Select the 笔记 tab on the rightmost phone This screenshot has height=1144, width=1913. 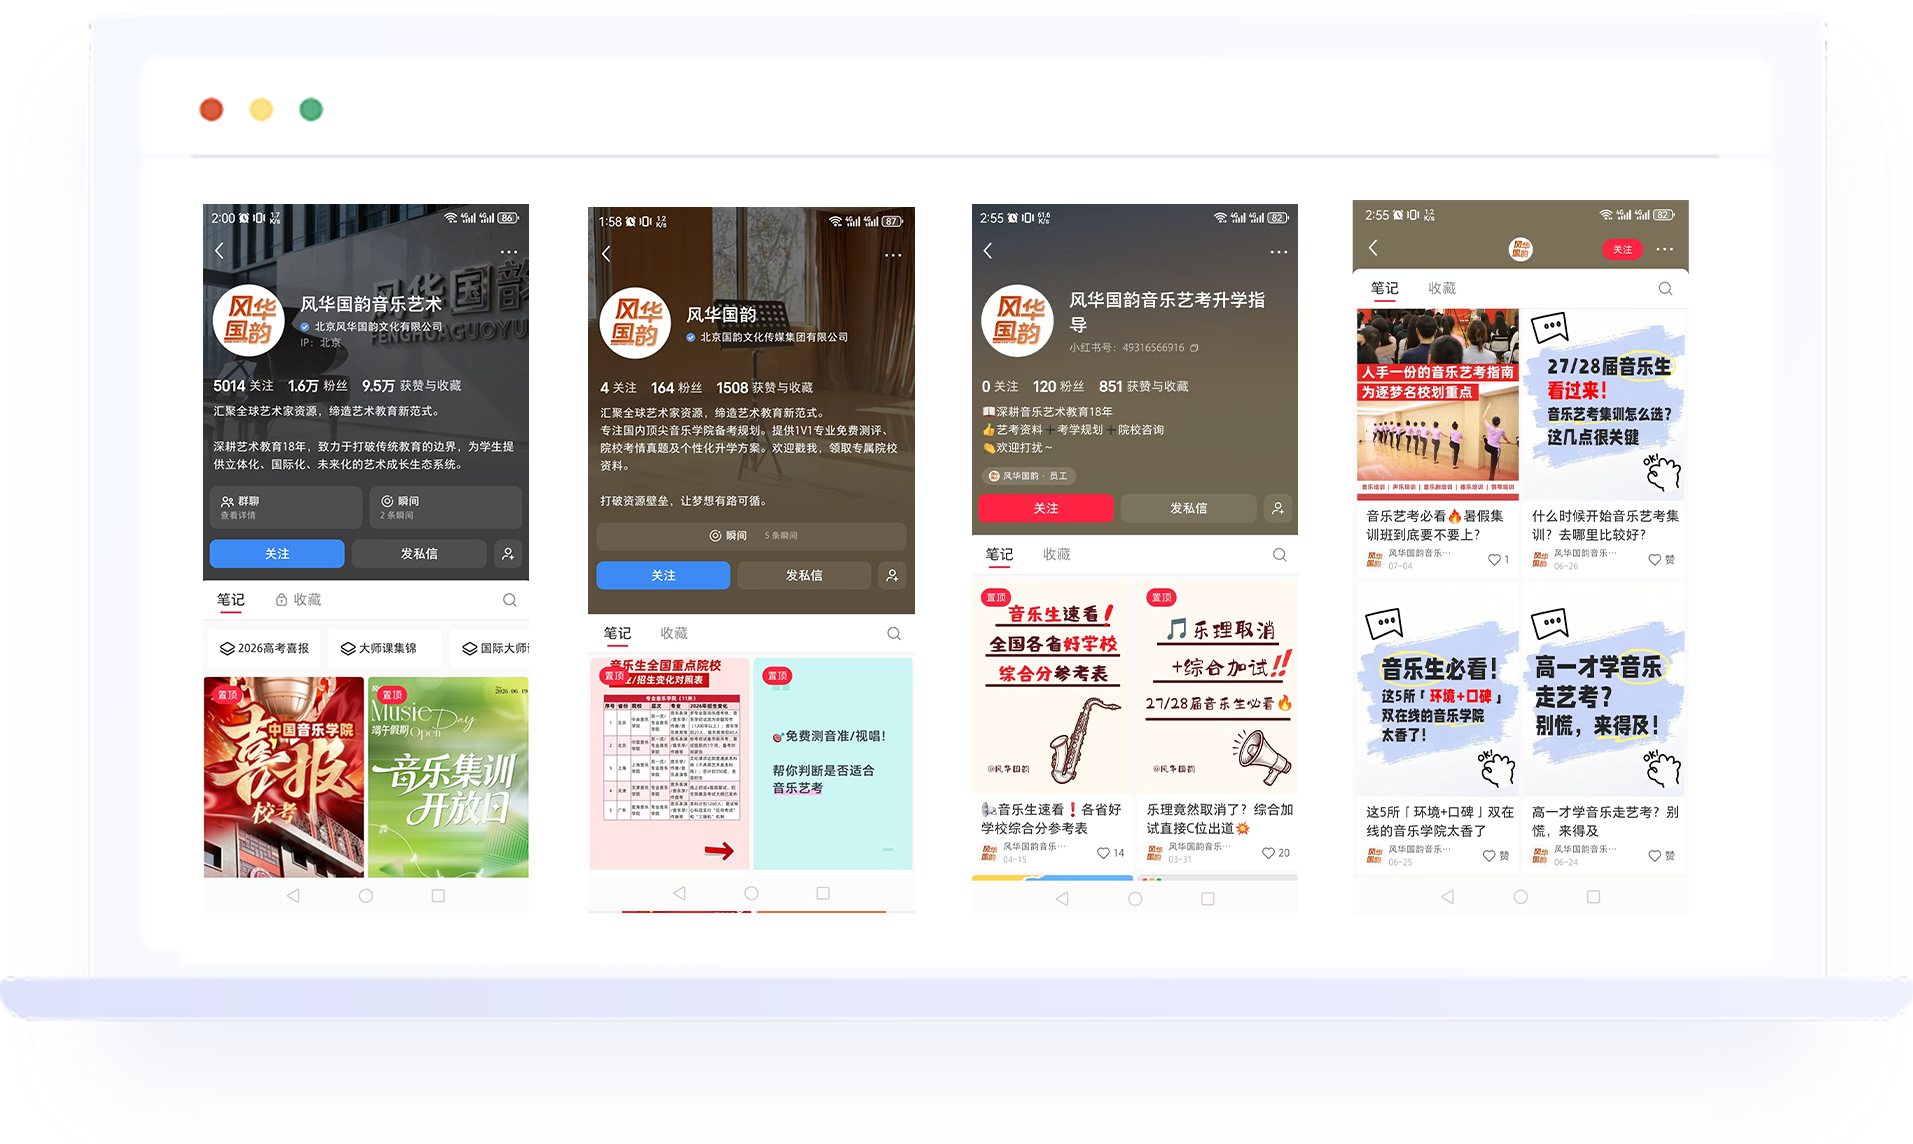1385,288
